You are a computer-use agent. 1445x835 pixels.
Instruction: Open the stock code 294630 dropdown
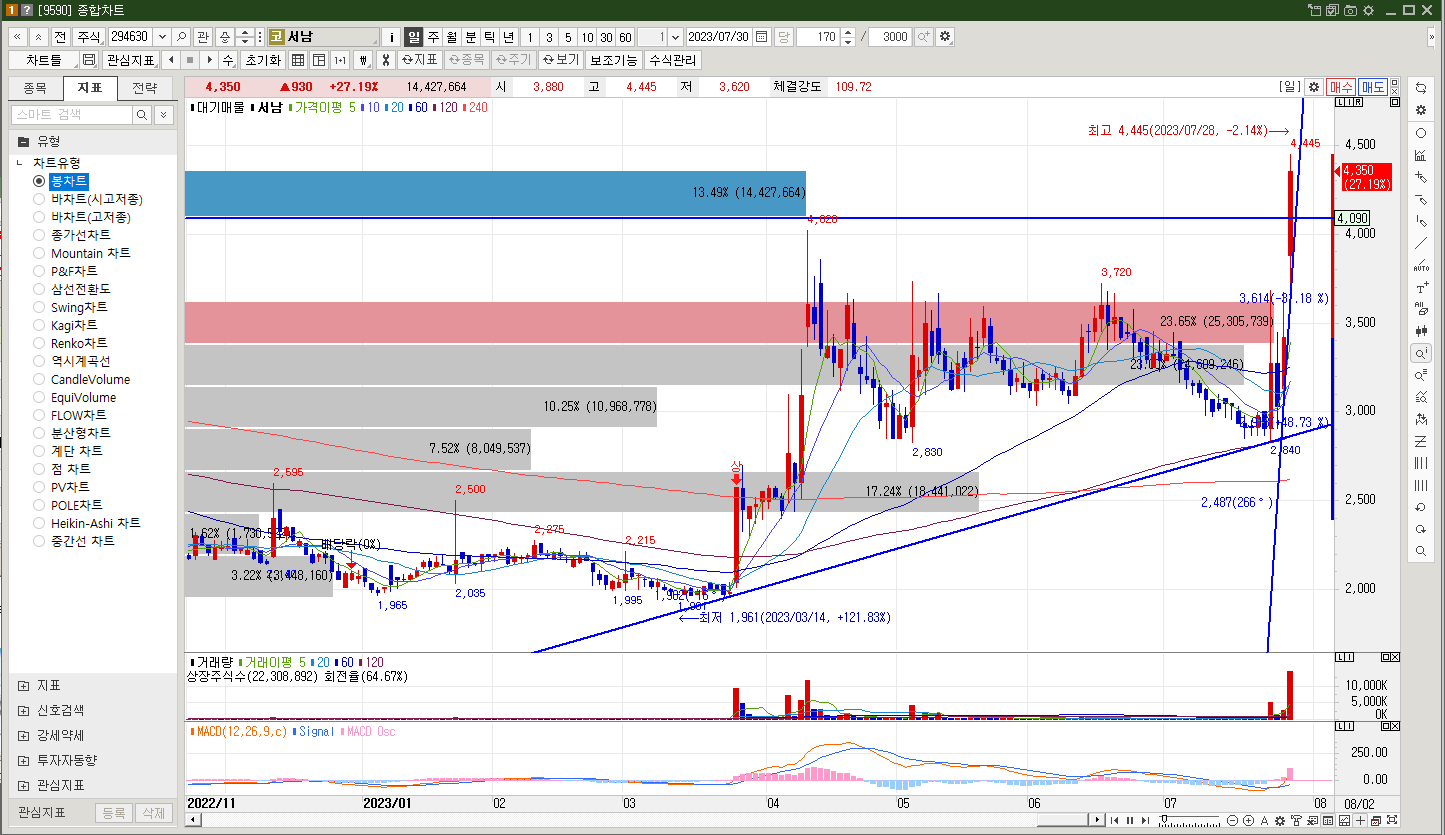pos(163,36)
